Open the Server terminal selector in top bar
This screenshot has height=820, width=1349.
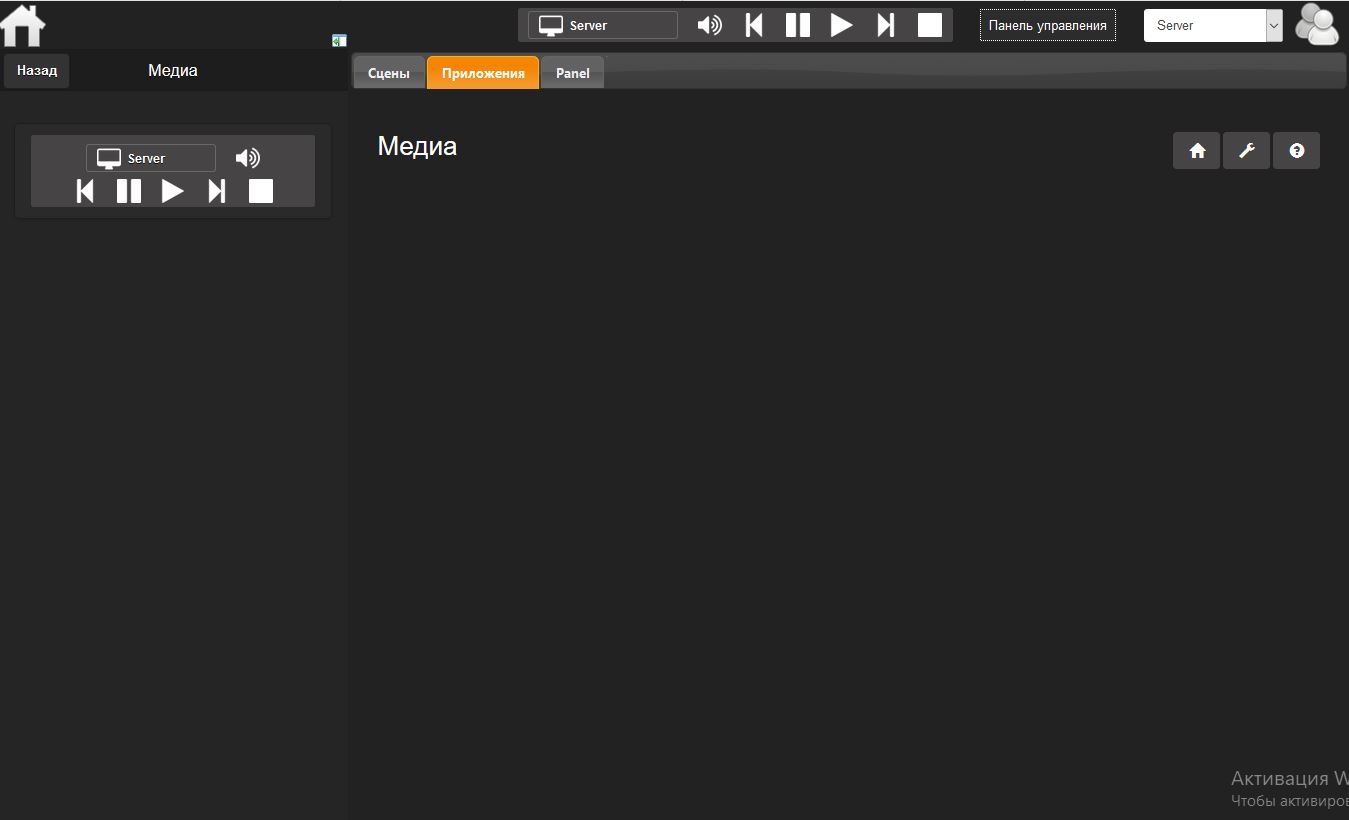[x=602, y=25]
